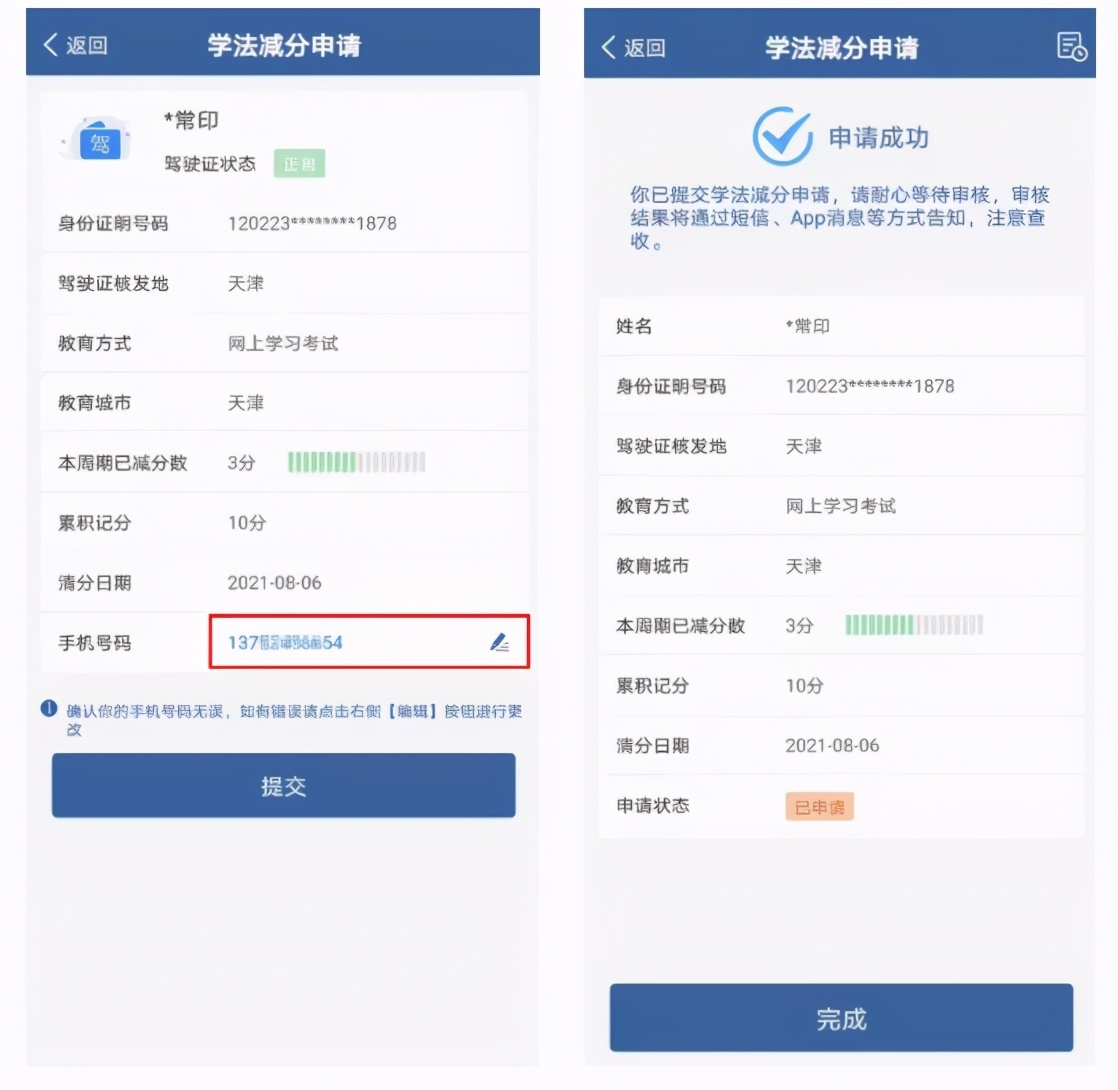Tap the pencil edit icon beside phone number
The height and width of the screenshot is (1090, 1118).
click(500, 642)
